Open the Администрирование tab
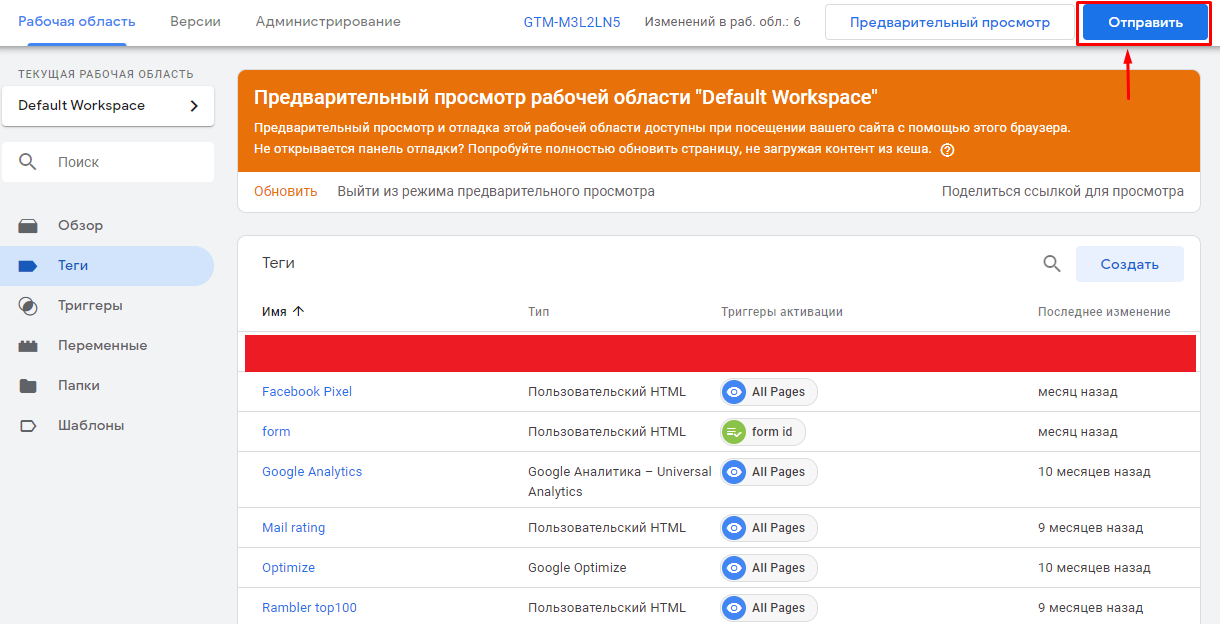Screen dimensions: 1220x624 pos(328,22)
